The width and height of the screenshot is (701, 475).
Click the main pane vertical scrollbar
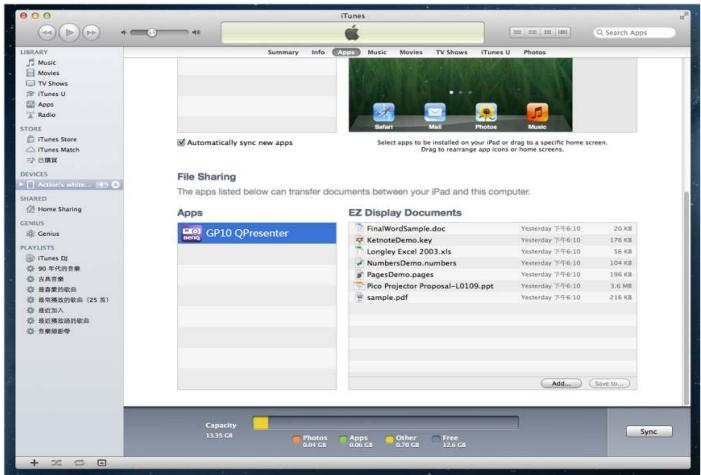686,297
